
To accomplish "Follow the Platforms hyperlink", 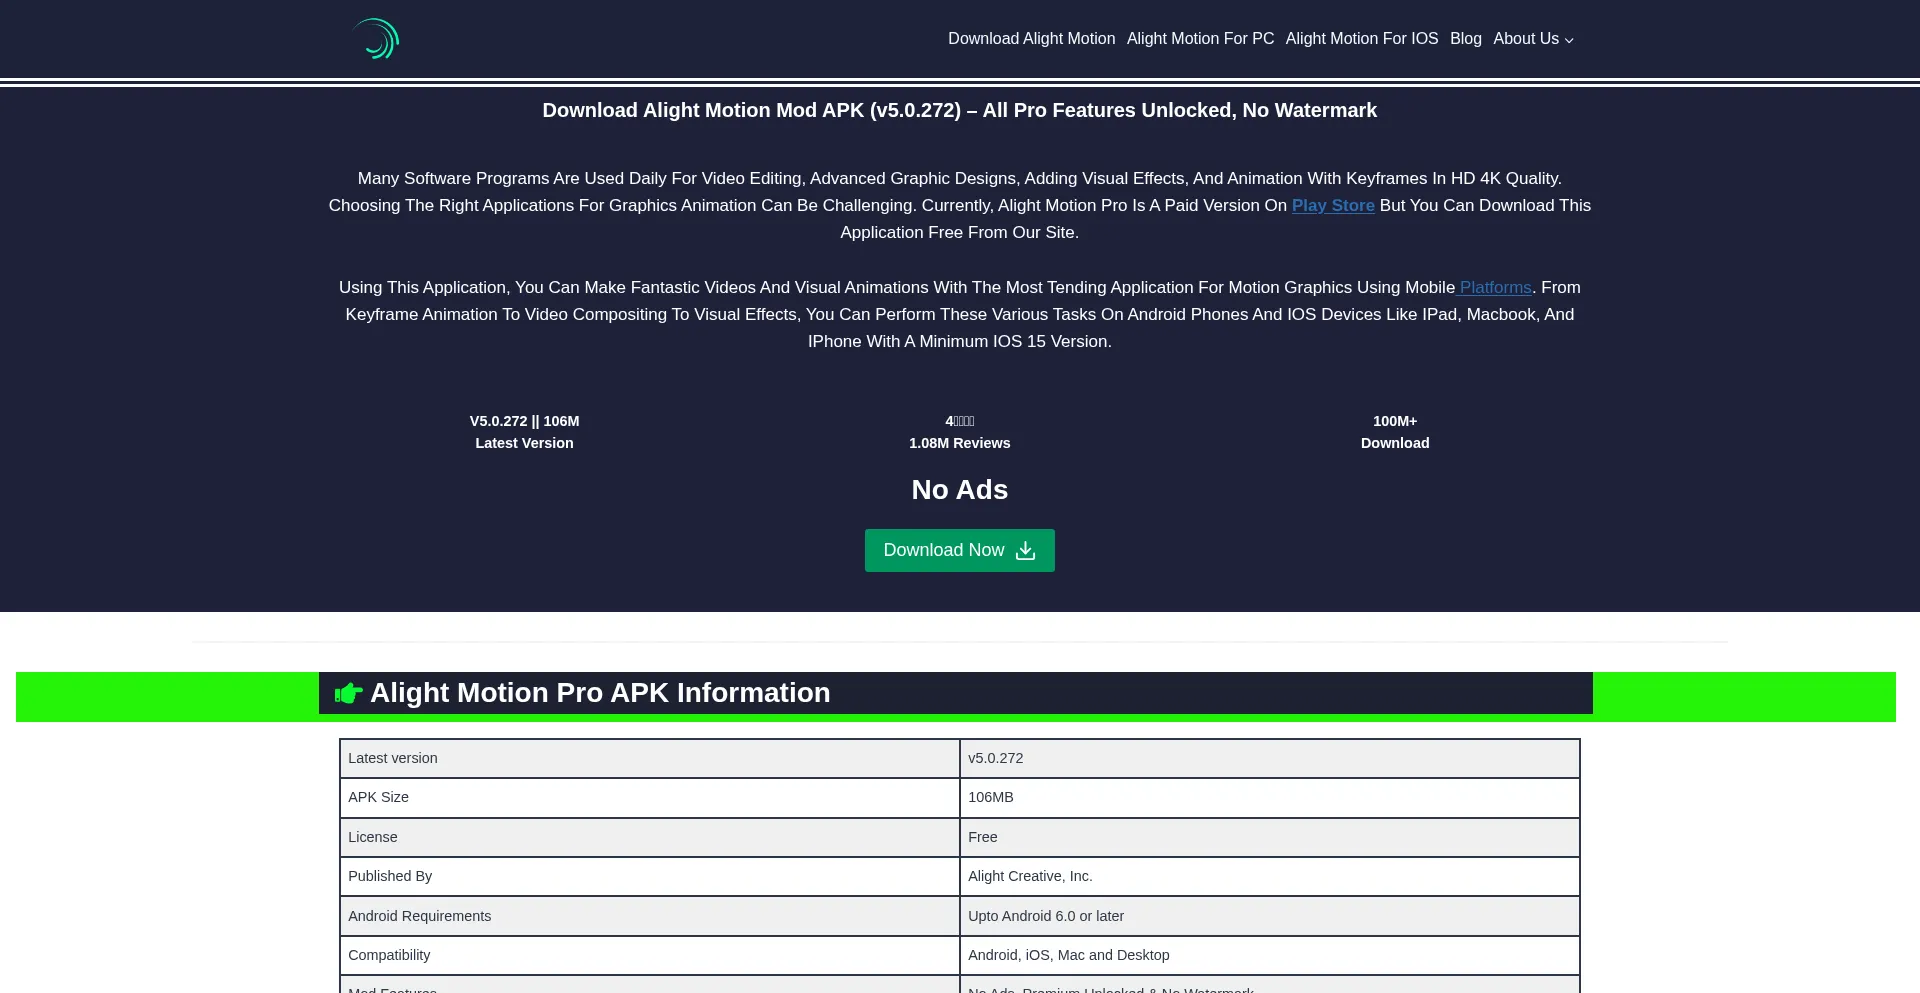I will point(1494,288).
